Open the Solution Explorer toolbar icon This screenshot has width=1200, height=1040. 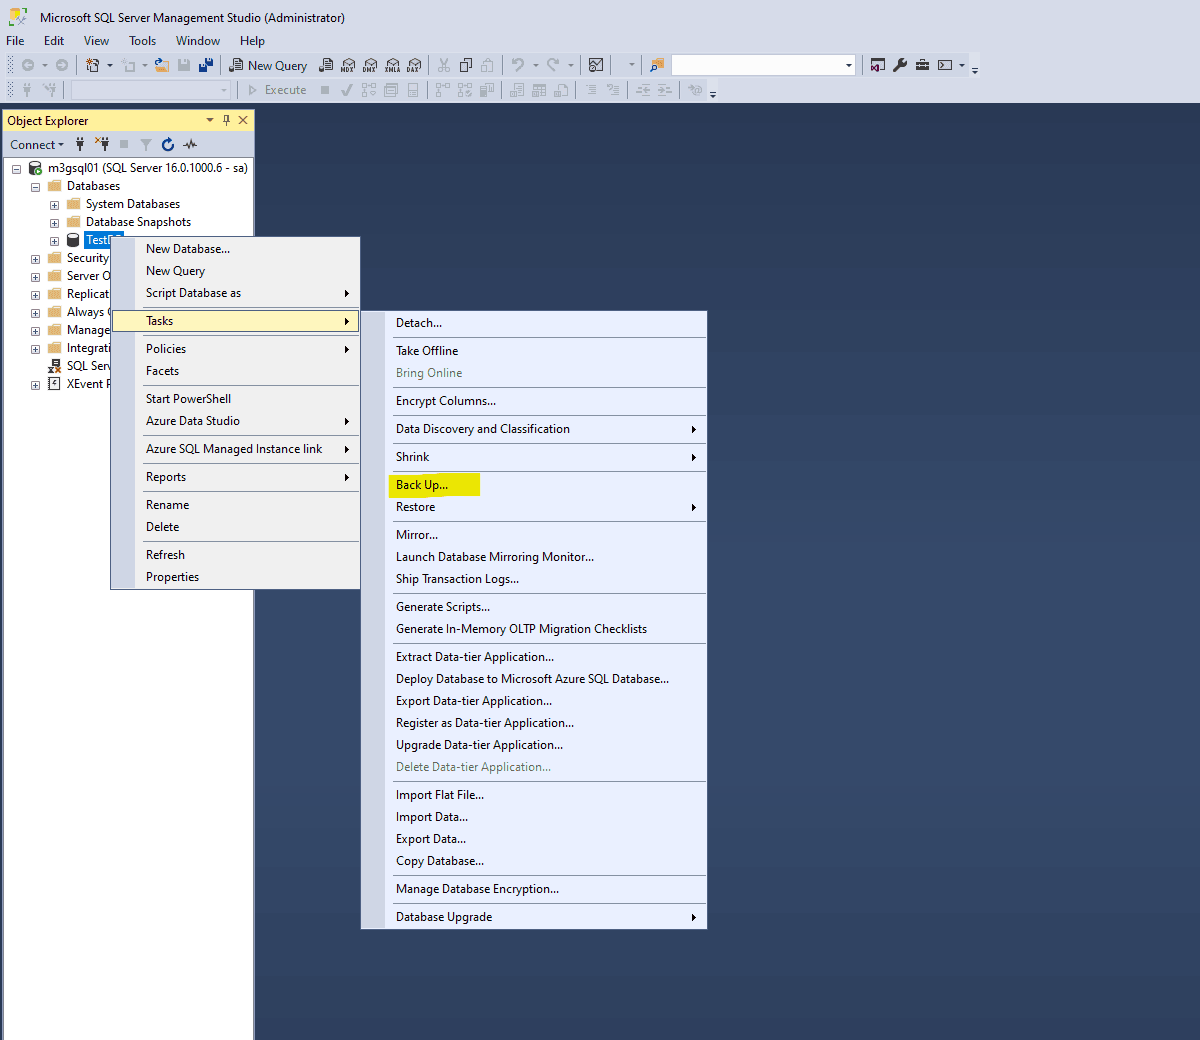(878, 65)
